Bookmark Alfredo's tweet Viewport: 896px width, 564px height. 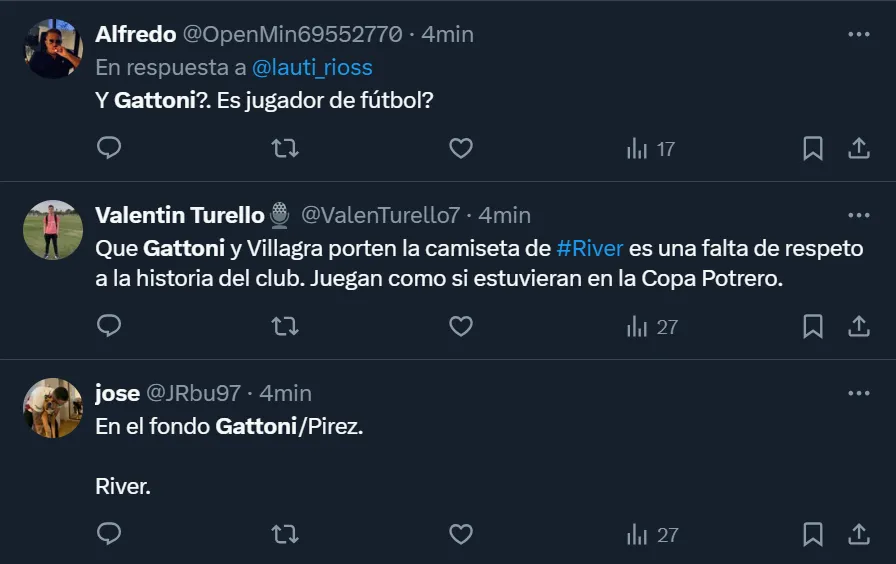[813, 149]
